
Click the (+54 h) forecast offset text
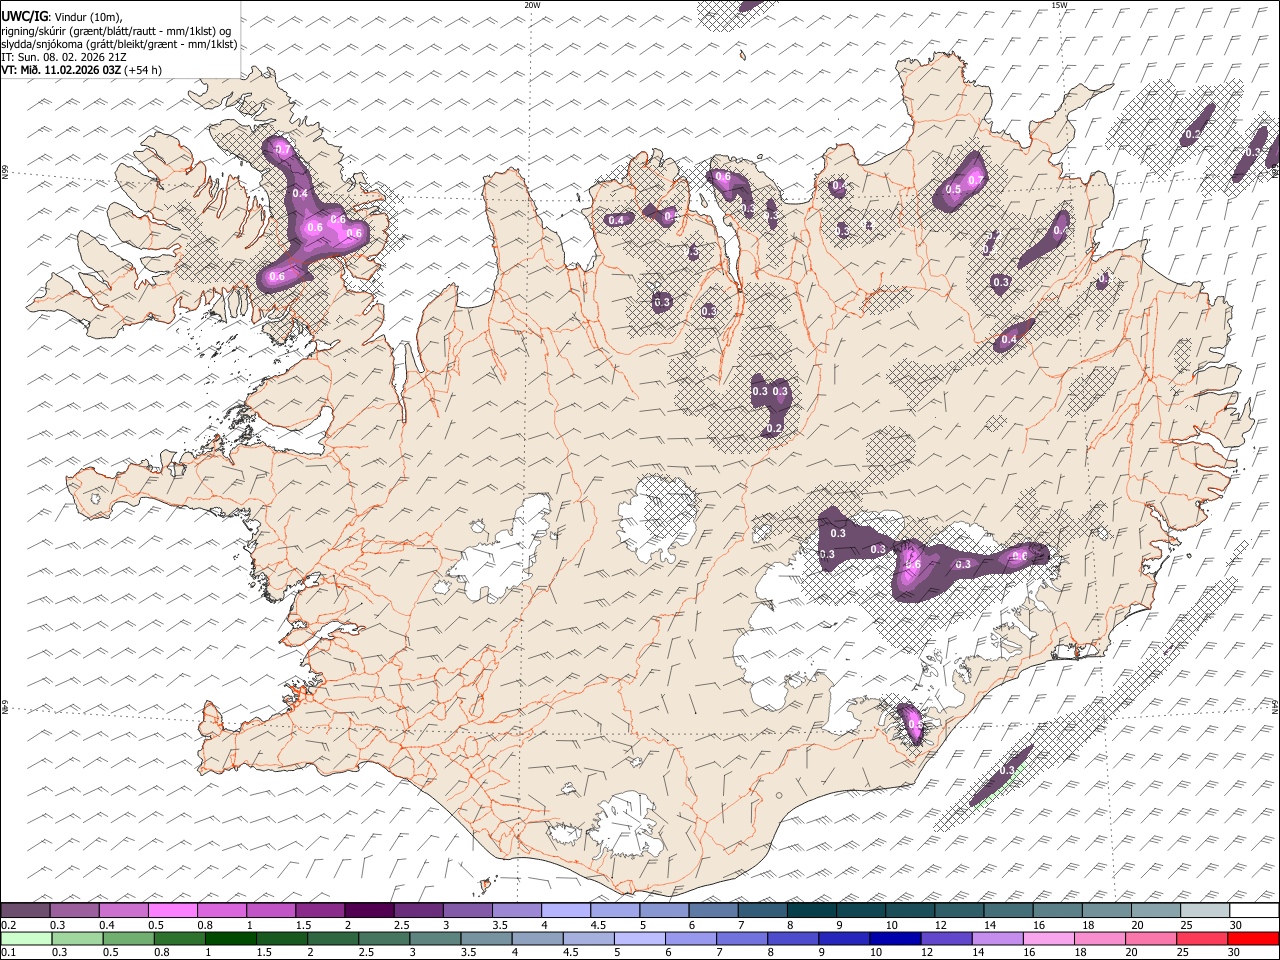click(143, 70)
